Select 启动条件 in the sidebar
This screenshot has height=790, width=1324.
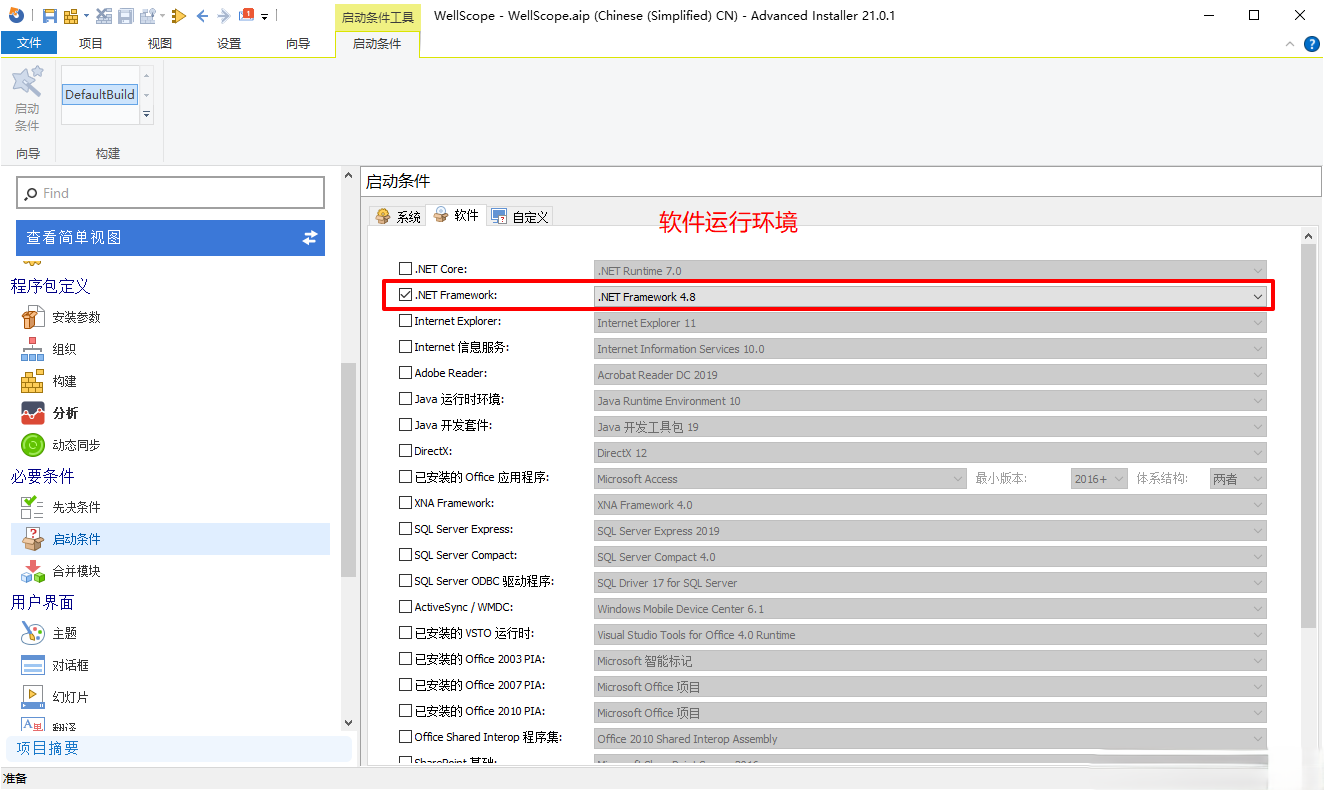(x=170, y=539)
